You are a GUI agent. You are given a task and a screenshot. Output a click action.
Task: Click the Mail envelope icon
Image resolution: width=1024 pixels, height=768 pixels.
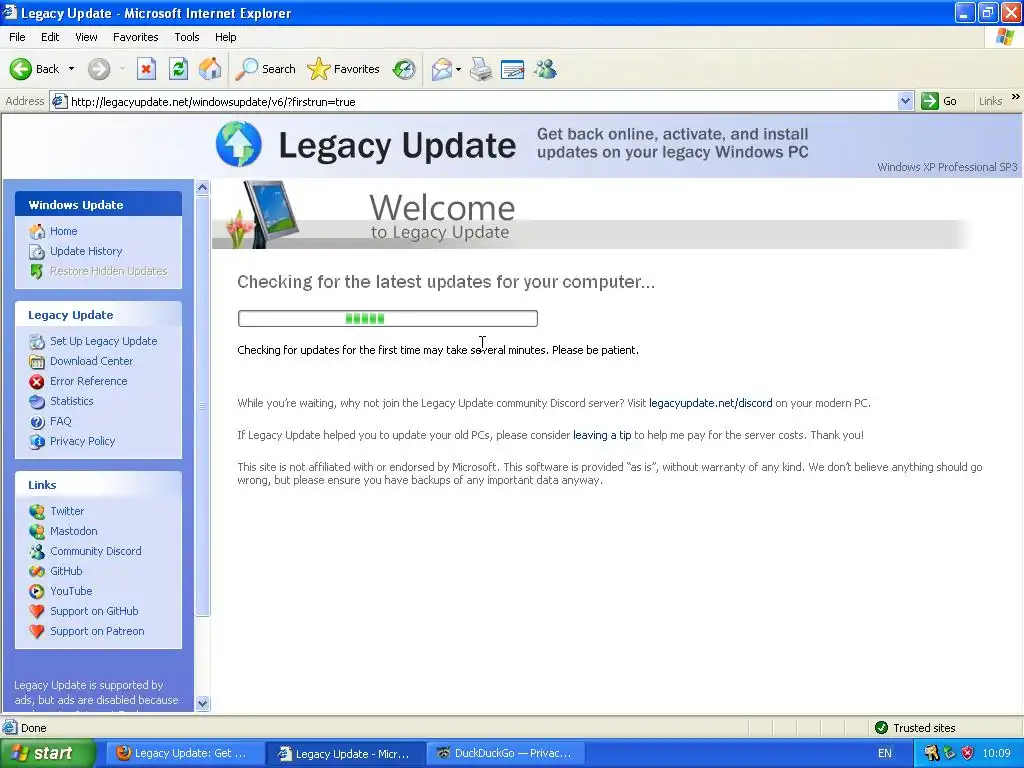[x=442, y=69]
